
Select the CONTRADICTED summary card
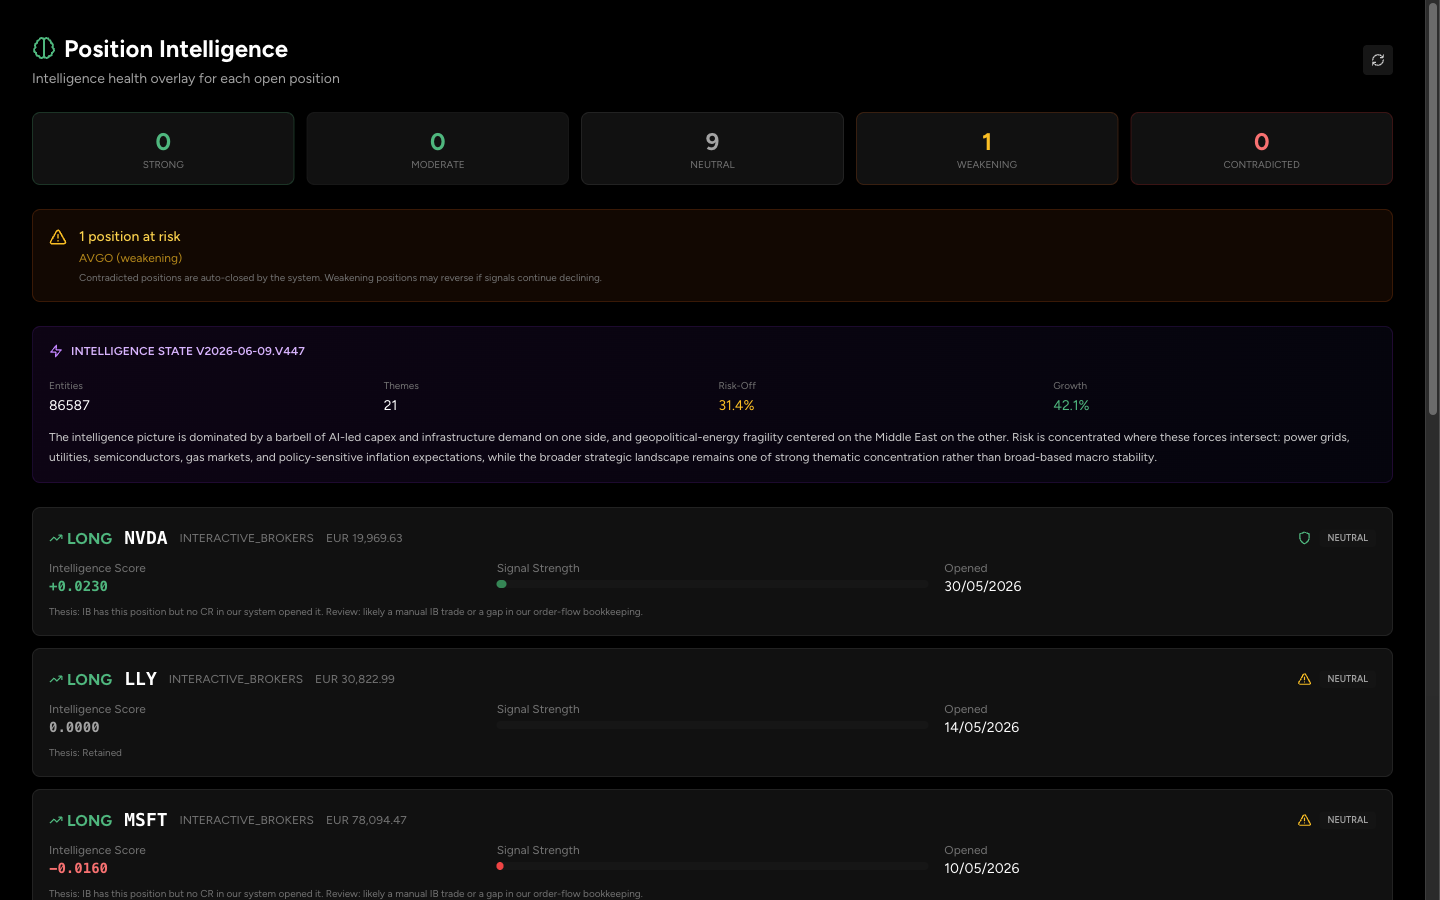point(1262,148)
